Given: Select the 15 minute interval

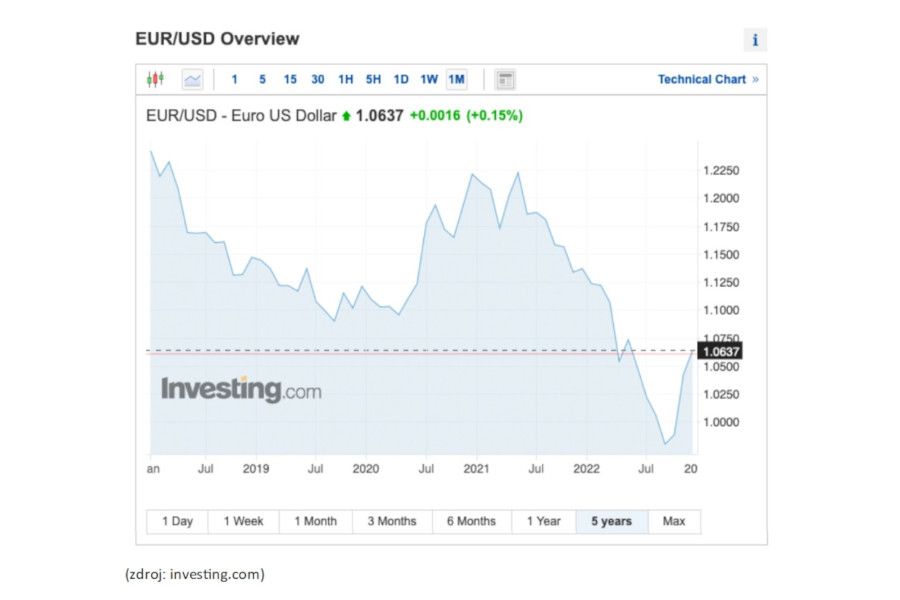Looking at the screenshot, I should coord(290,78).
